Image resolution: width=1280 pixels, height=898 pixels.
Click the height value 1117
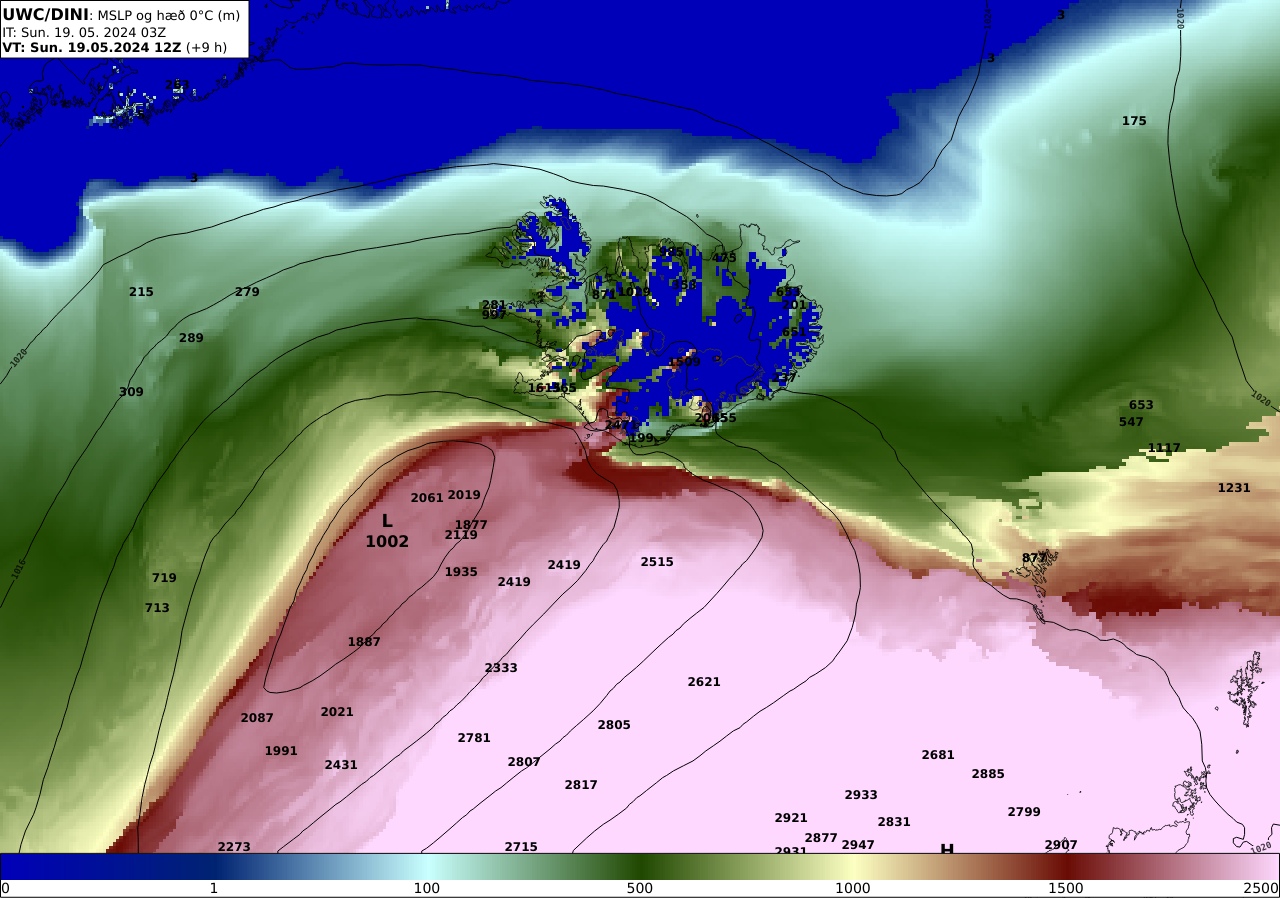[x=1164, y=448]
